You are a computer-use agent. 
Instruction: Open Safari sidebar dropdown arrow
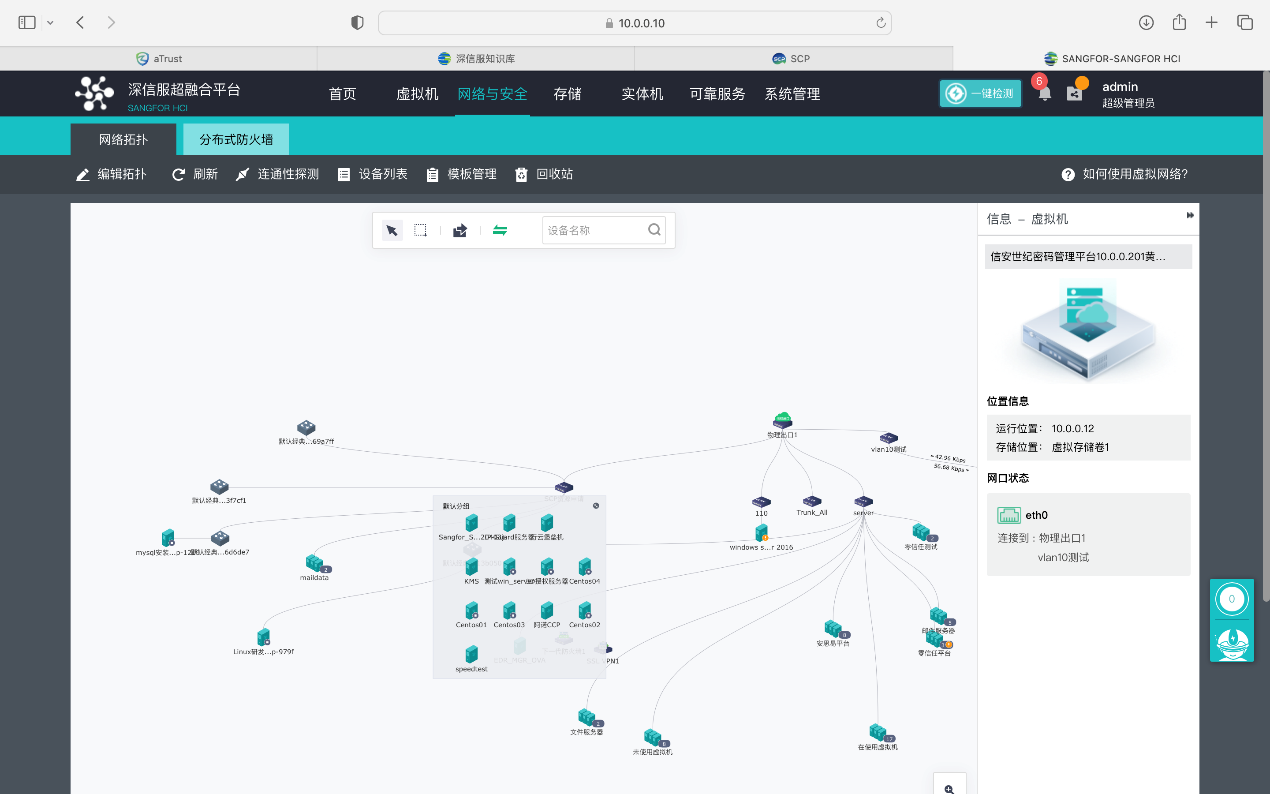(x=50, y=22)
